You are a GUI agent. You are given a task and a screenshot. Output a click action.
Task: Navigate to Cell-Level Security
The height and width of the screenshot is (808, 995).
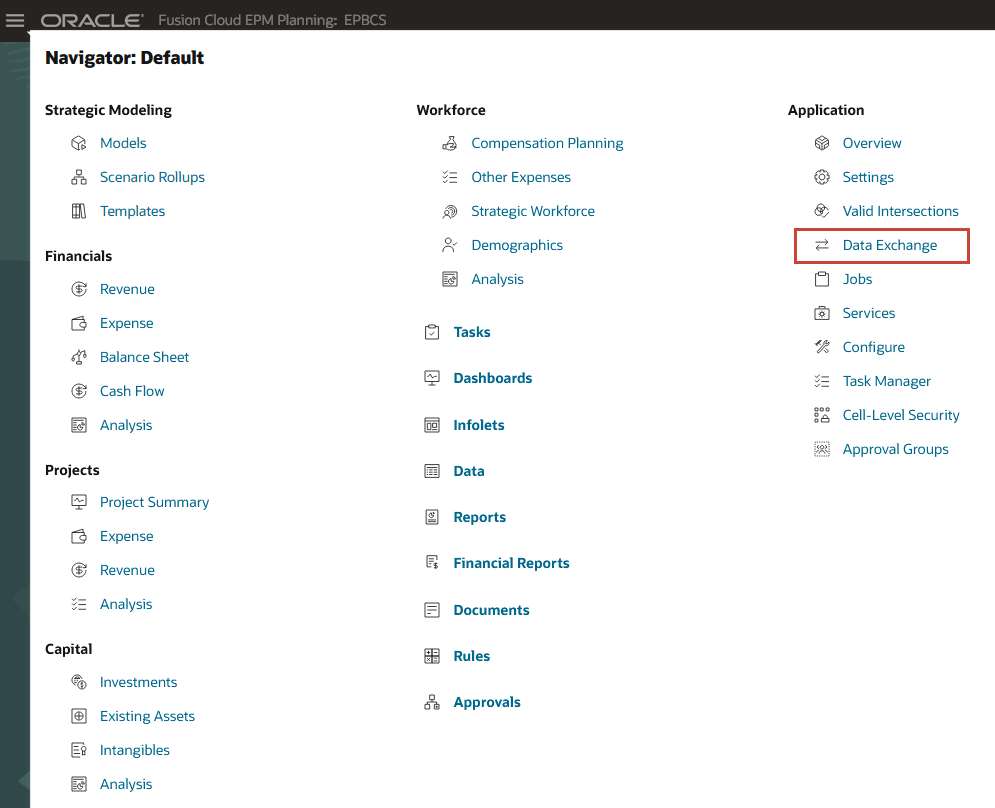901,415
